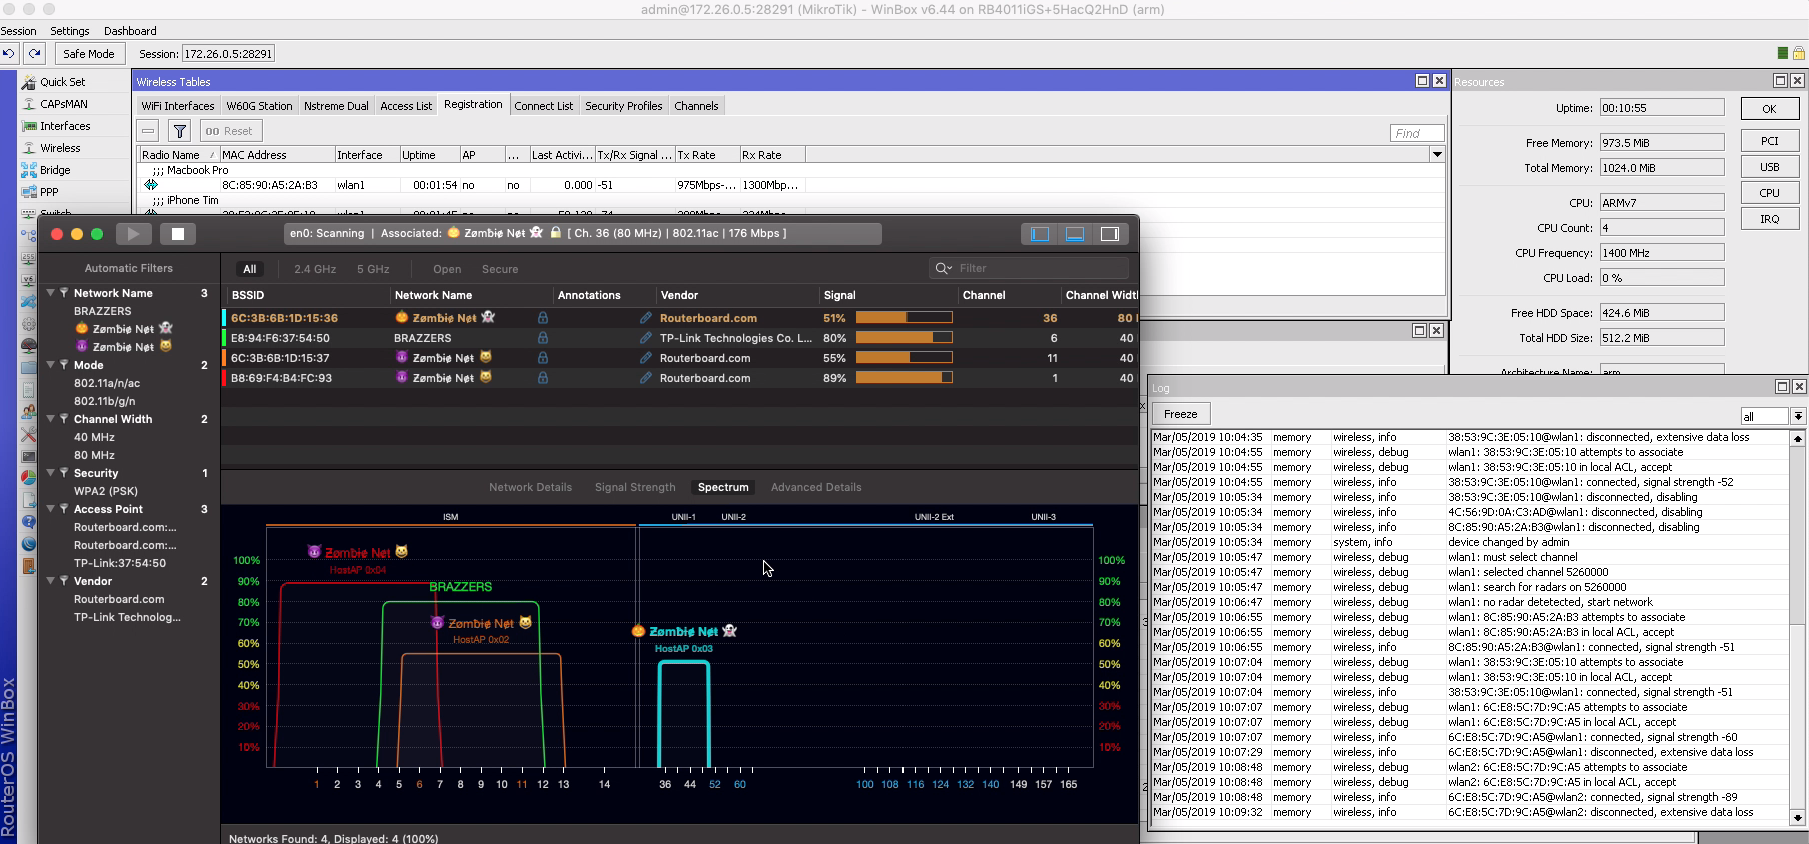Image resolution: width=1809 pixels, height=844 pixels.
Task: Switch to the Advanced Details tab
Action: [816, 487]
